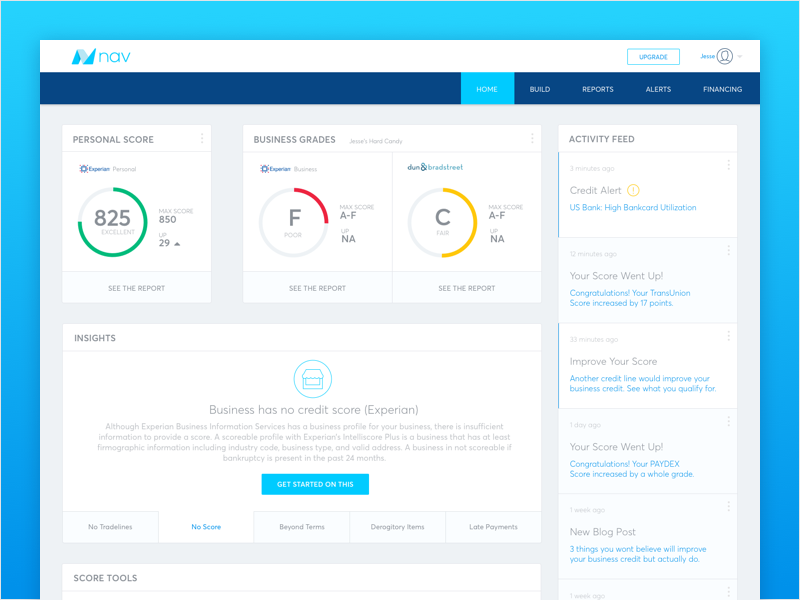This screenshot has height=600, width=800.
Task: See the report for the 825 Experian score
Action: (136, 288)
